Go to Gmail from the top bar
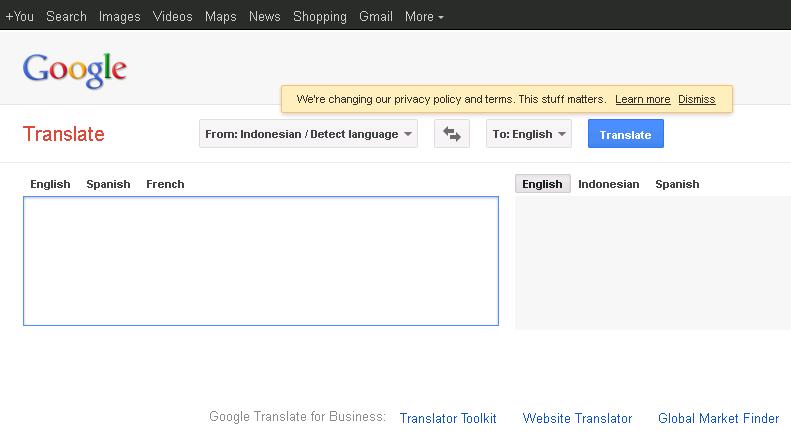The width and height of the screenshot is (791, 441). [x=376, y=17]
